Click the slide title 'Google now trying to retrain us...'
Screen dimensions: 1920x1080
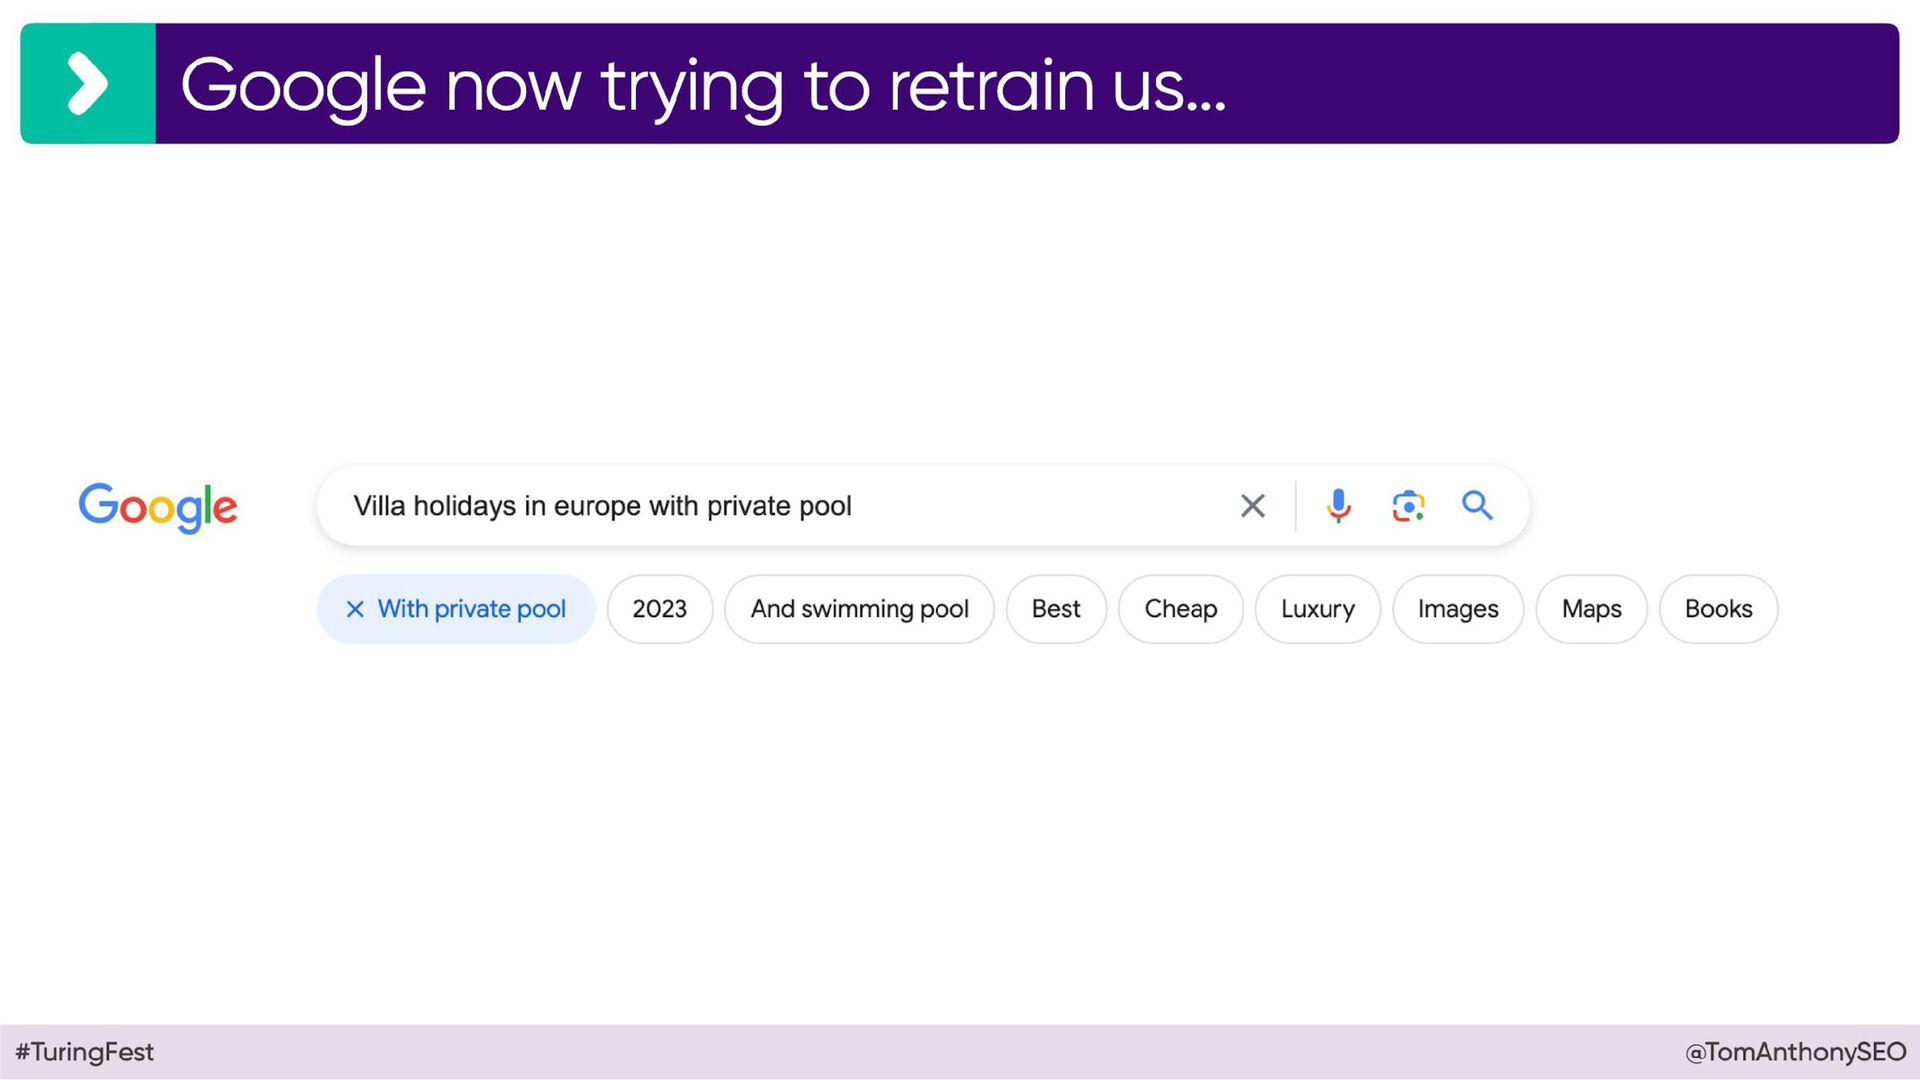coord(703,86)
